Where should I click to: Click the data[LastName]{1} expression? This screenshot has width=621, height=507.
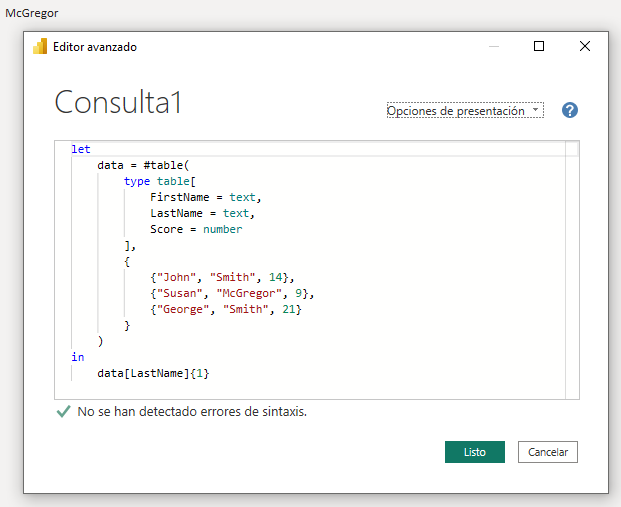tap(153, 373)
